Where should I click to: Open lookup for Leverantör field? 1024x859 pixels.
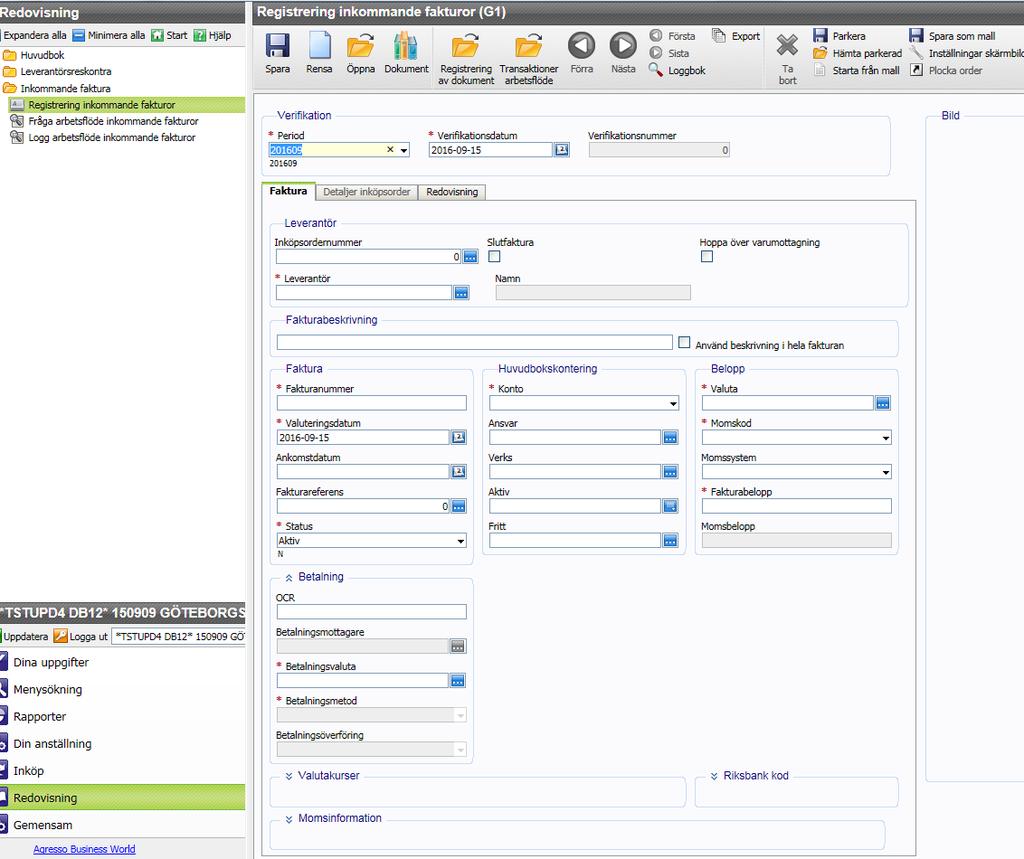(461, 293)
